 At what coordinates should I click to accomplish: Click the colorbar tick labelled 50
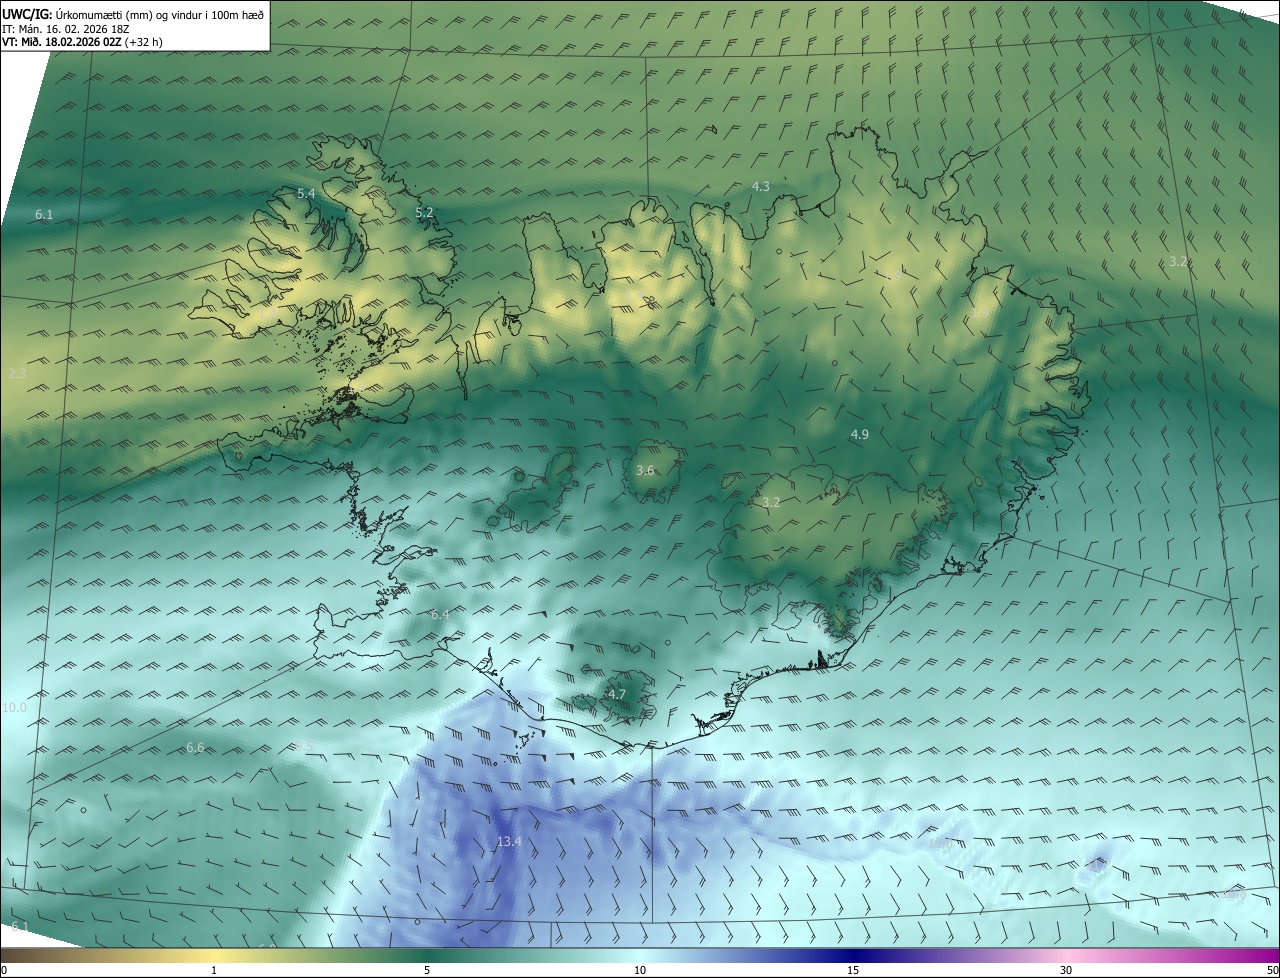click(1273, 971)
